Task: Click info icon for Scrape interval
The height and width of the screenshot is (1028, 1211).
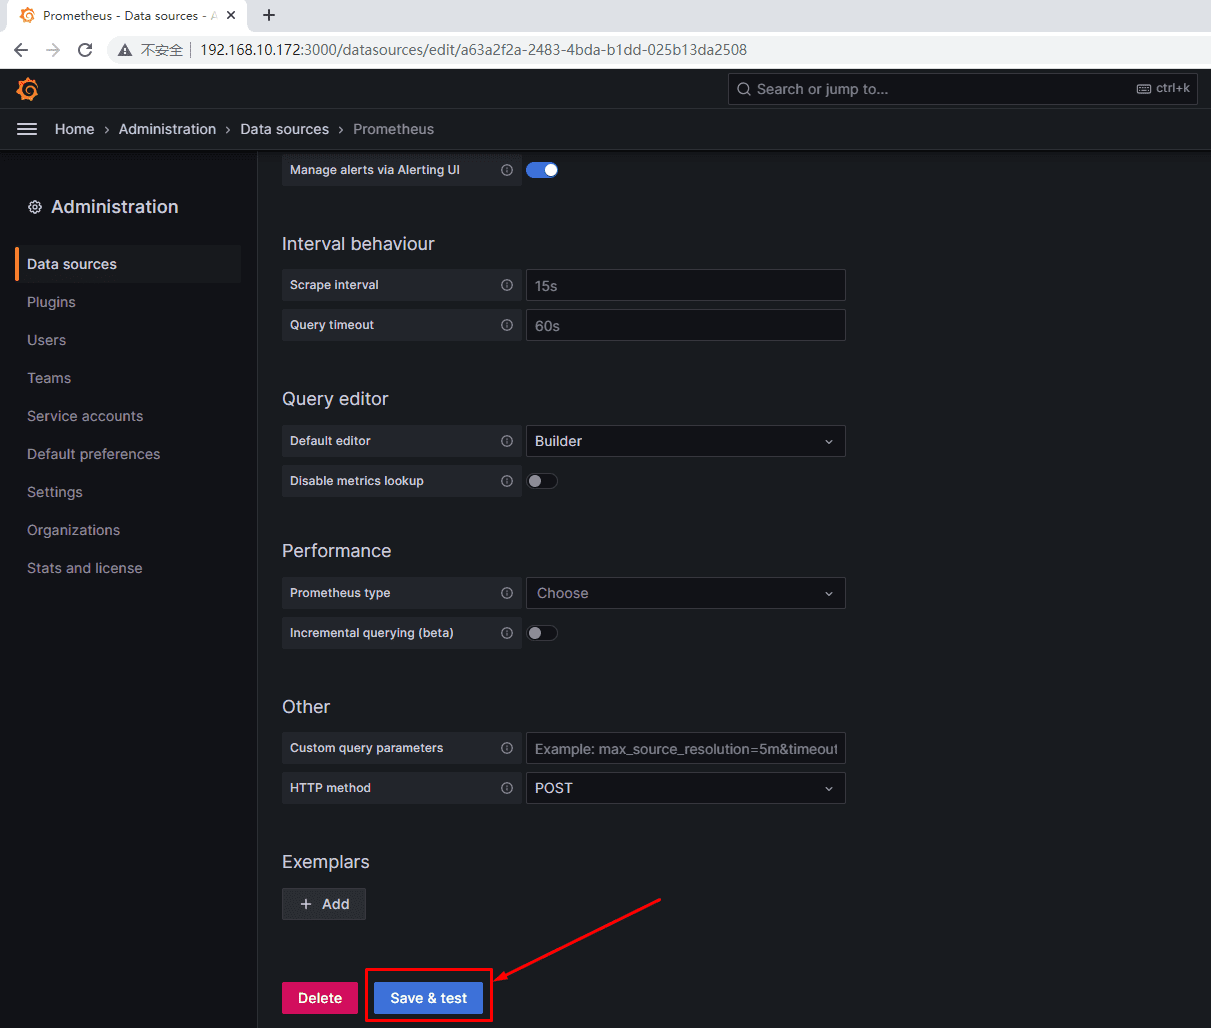Action: point(507,285)
